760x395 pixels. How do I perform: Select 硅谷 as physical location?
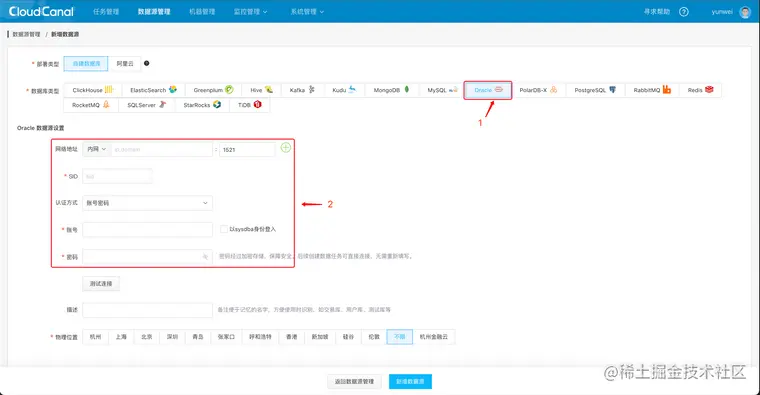[x=348, y=337]
